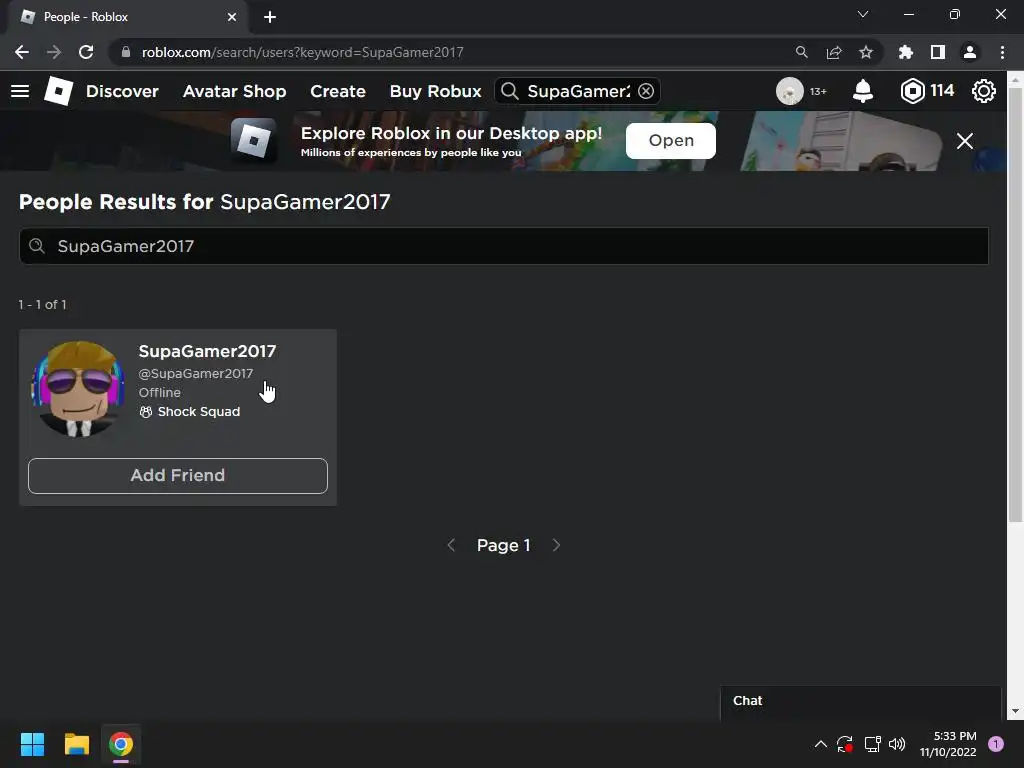1024x768 pixels.
Task: Click the Page 1 label
Action: 504,545
